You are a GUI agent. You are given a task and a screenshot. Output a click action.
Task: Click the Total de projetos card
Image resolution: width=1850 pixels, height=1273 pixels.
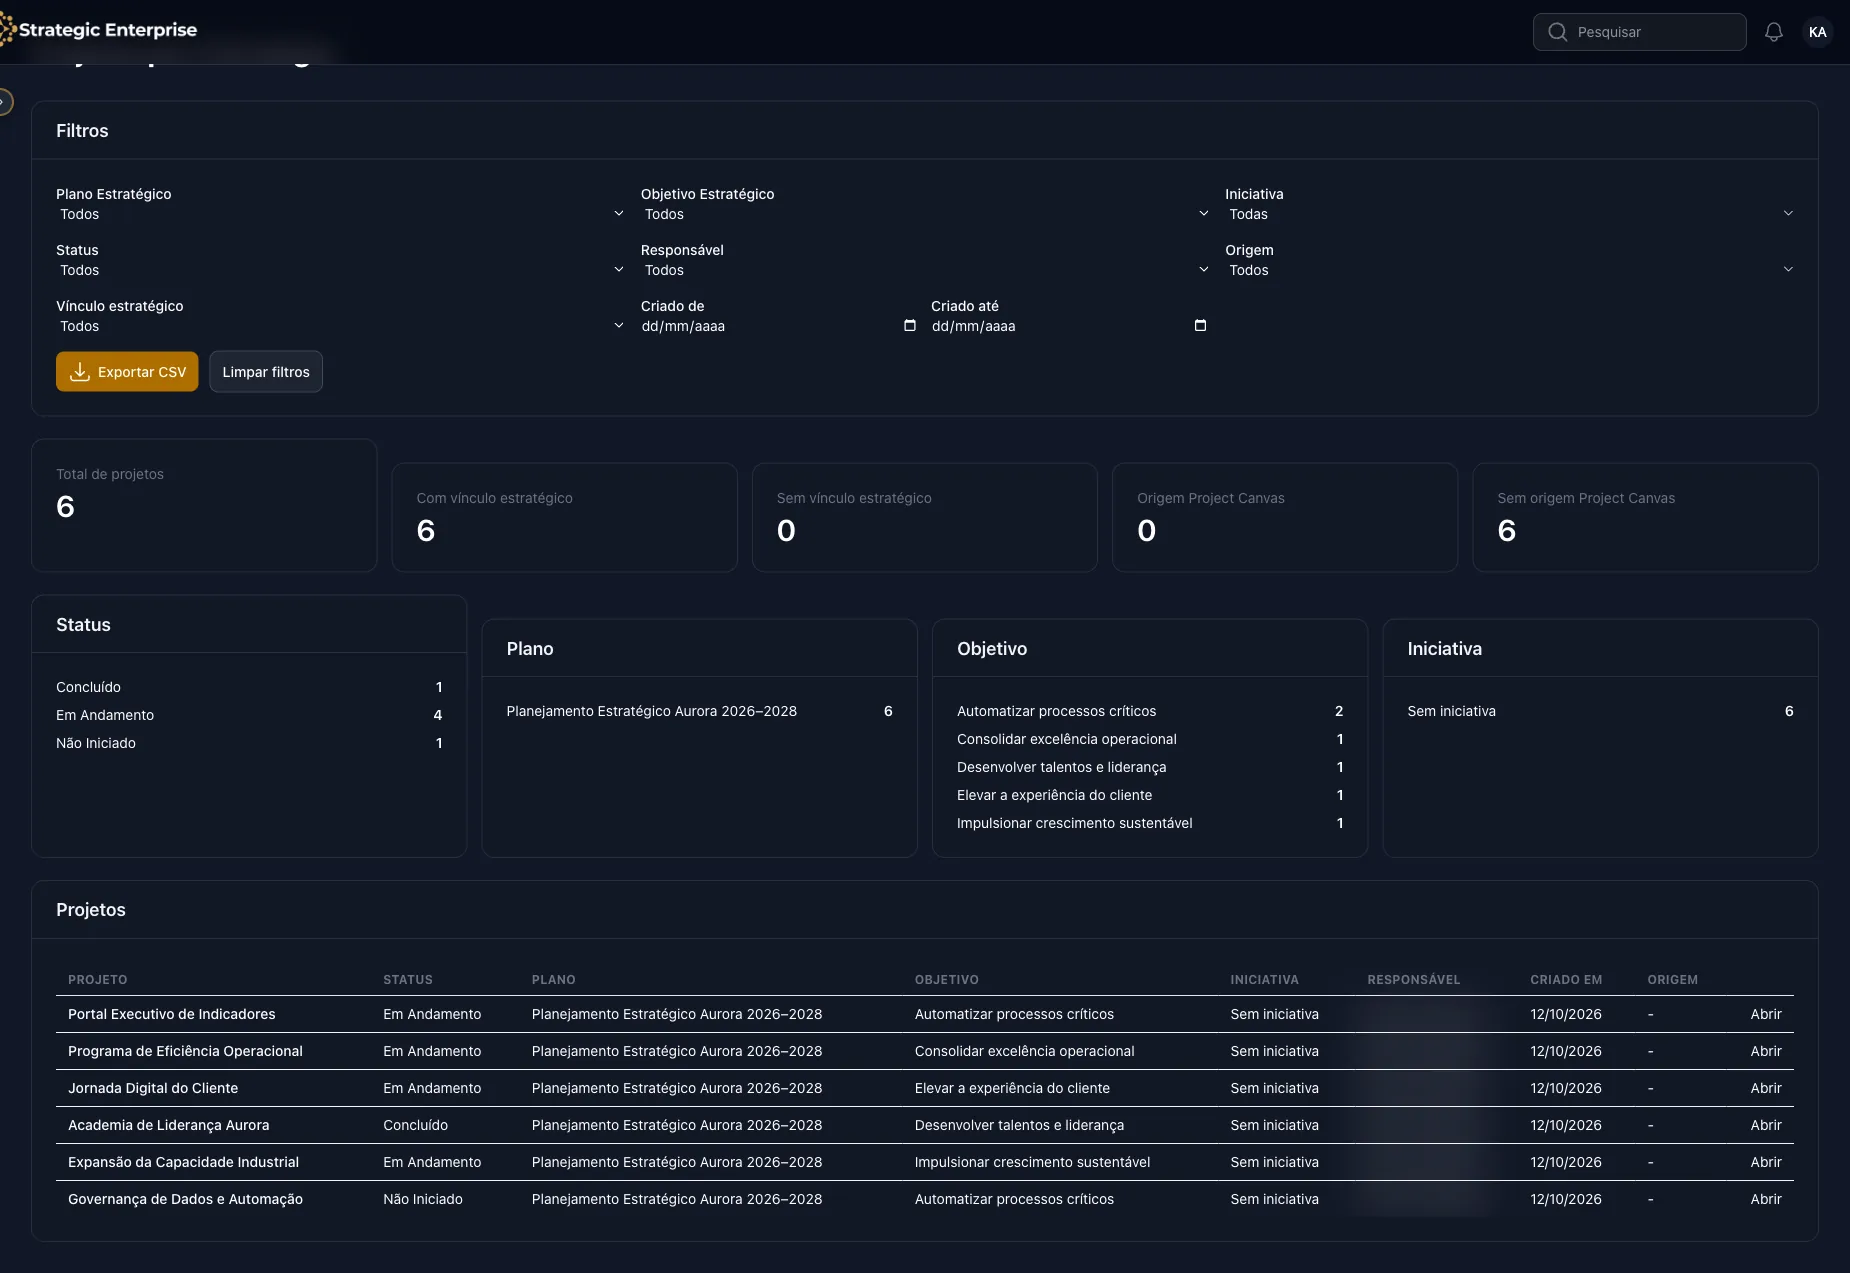click(204, 505)
